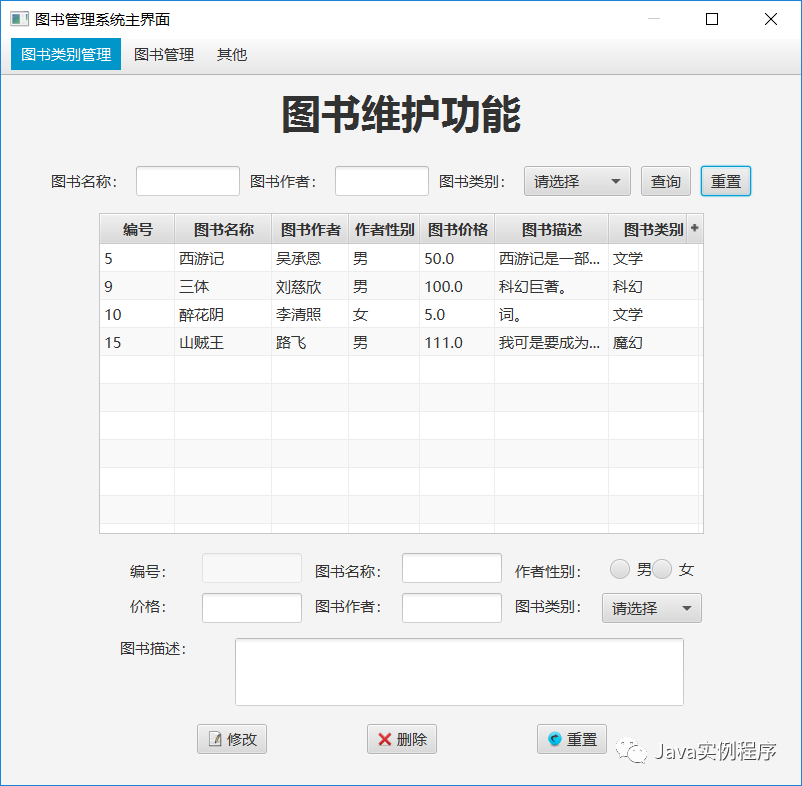Focus the 价格 input field

tap(252, 608)
